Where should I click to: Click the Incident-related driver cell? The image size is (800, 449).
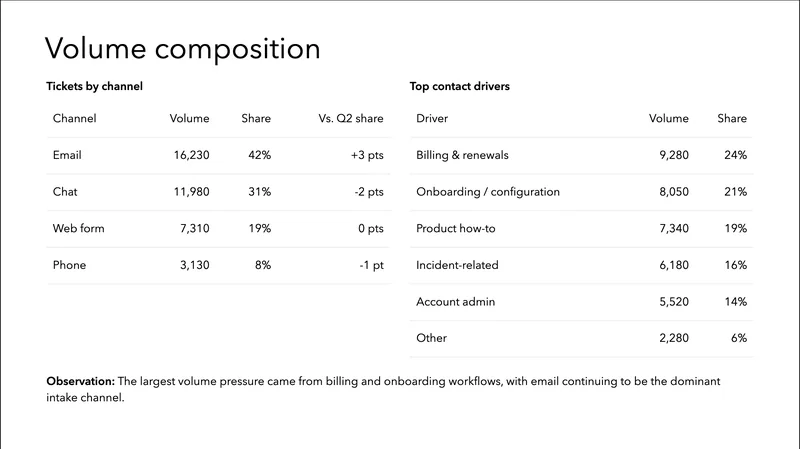457,265
